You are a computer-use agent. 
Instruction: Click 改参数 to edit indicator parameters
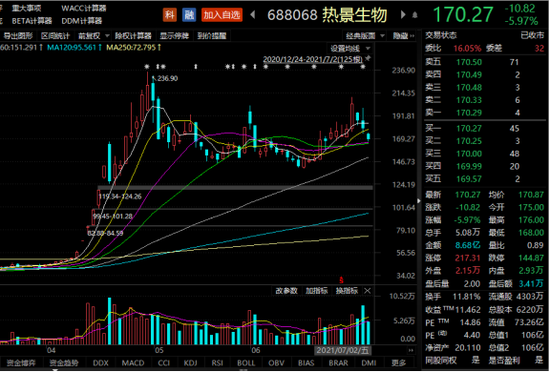(x=286, y=291)
